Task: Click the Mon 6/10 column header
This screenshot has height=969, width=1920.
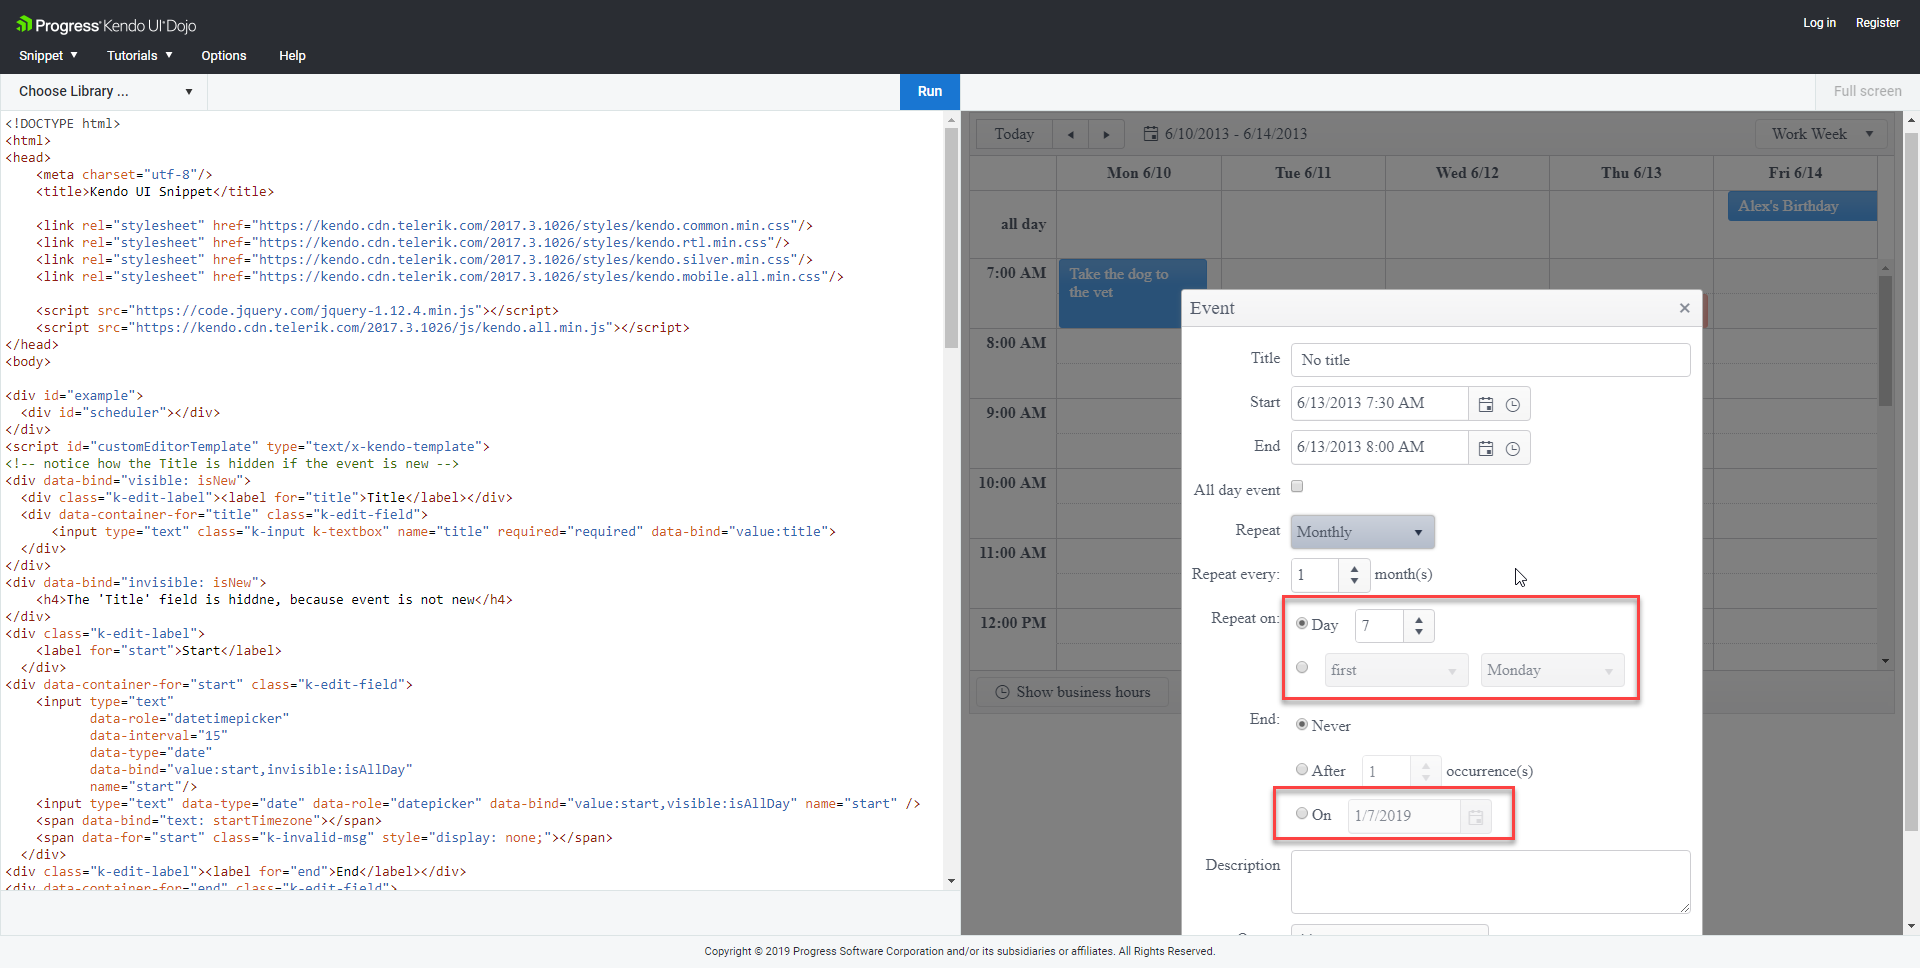Action: click(1139, 173)
